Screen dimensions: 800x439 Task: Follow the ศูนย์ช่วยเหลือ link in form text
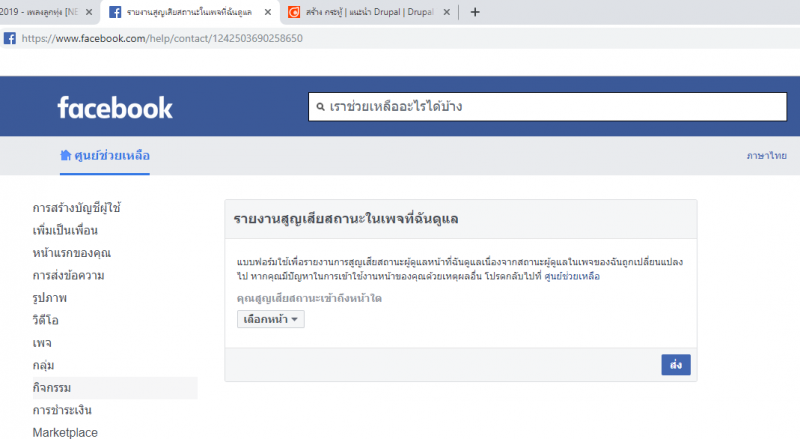[572, 276]
